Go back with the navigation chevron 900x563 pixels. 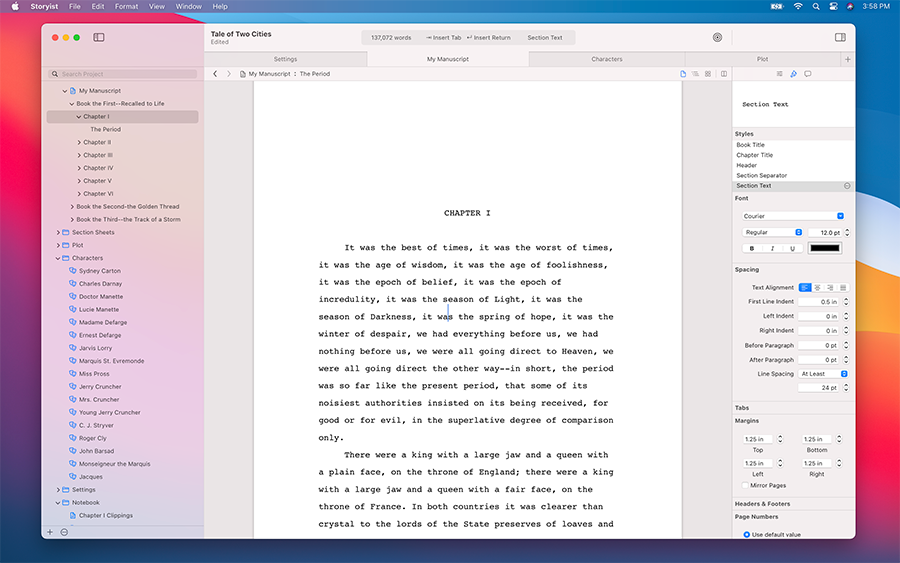pyautogui.click(x=215, y=74)
